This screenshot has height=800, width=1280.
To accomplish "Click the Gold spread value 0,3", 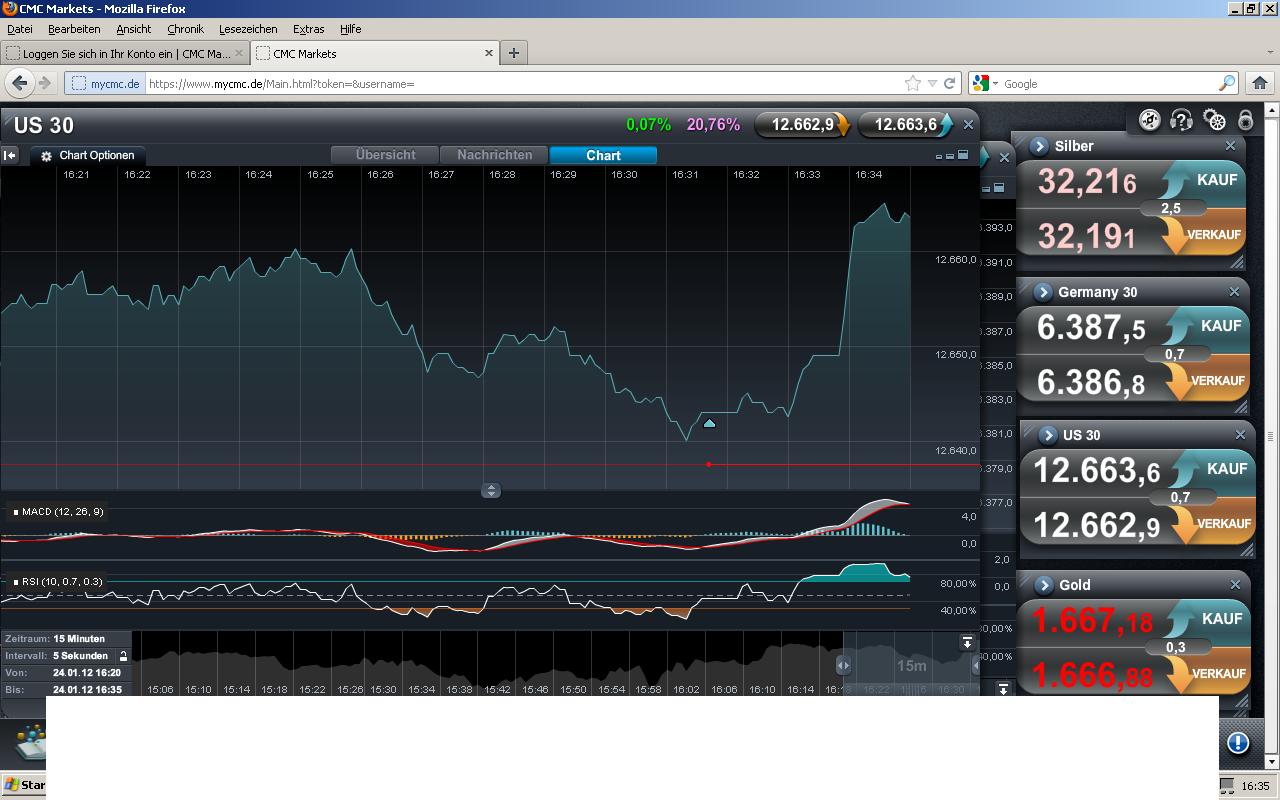I will tap(1176, 647).
